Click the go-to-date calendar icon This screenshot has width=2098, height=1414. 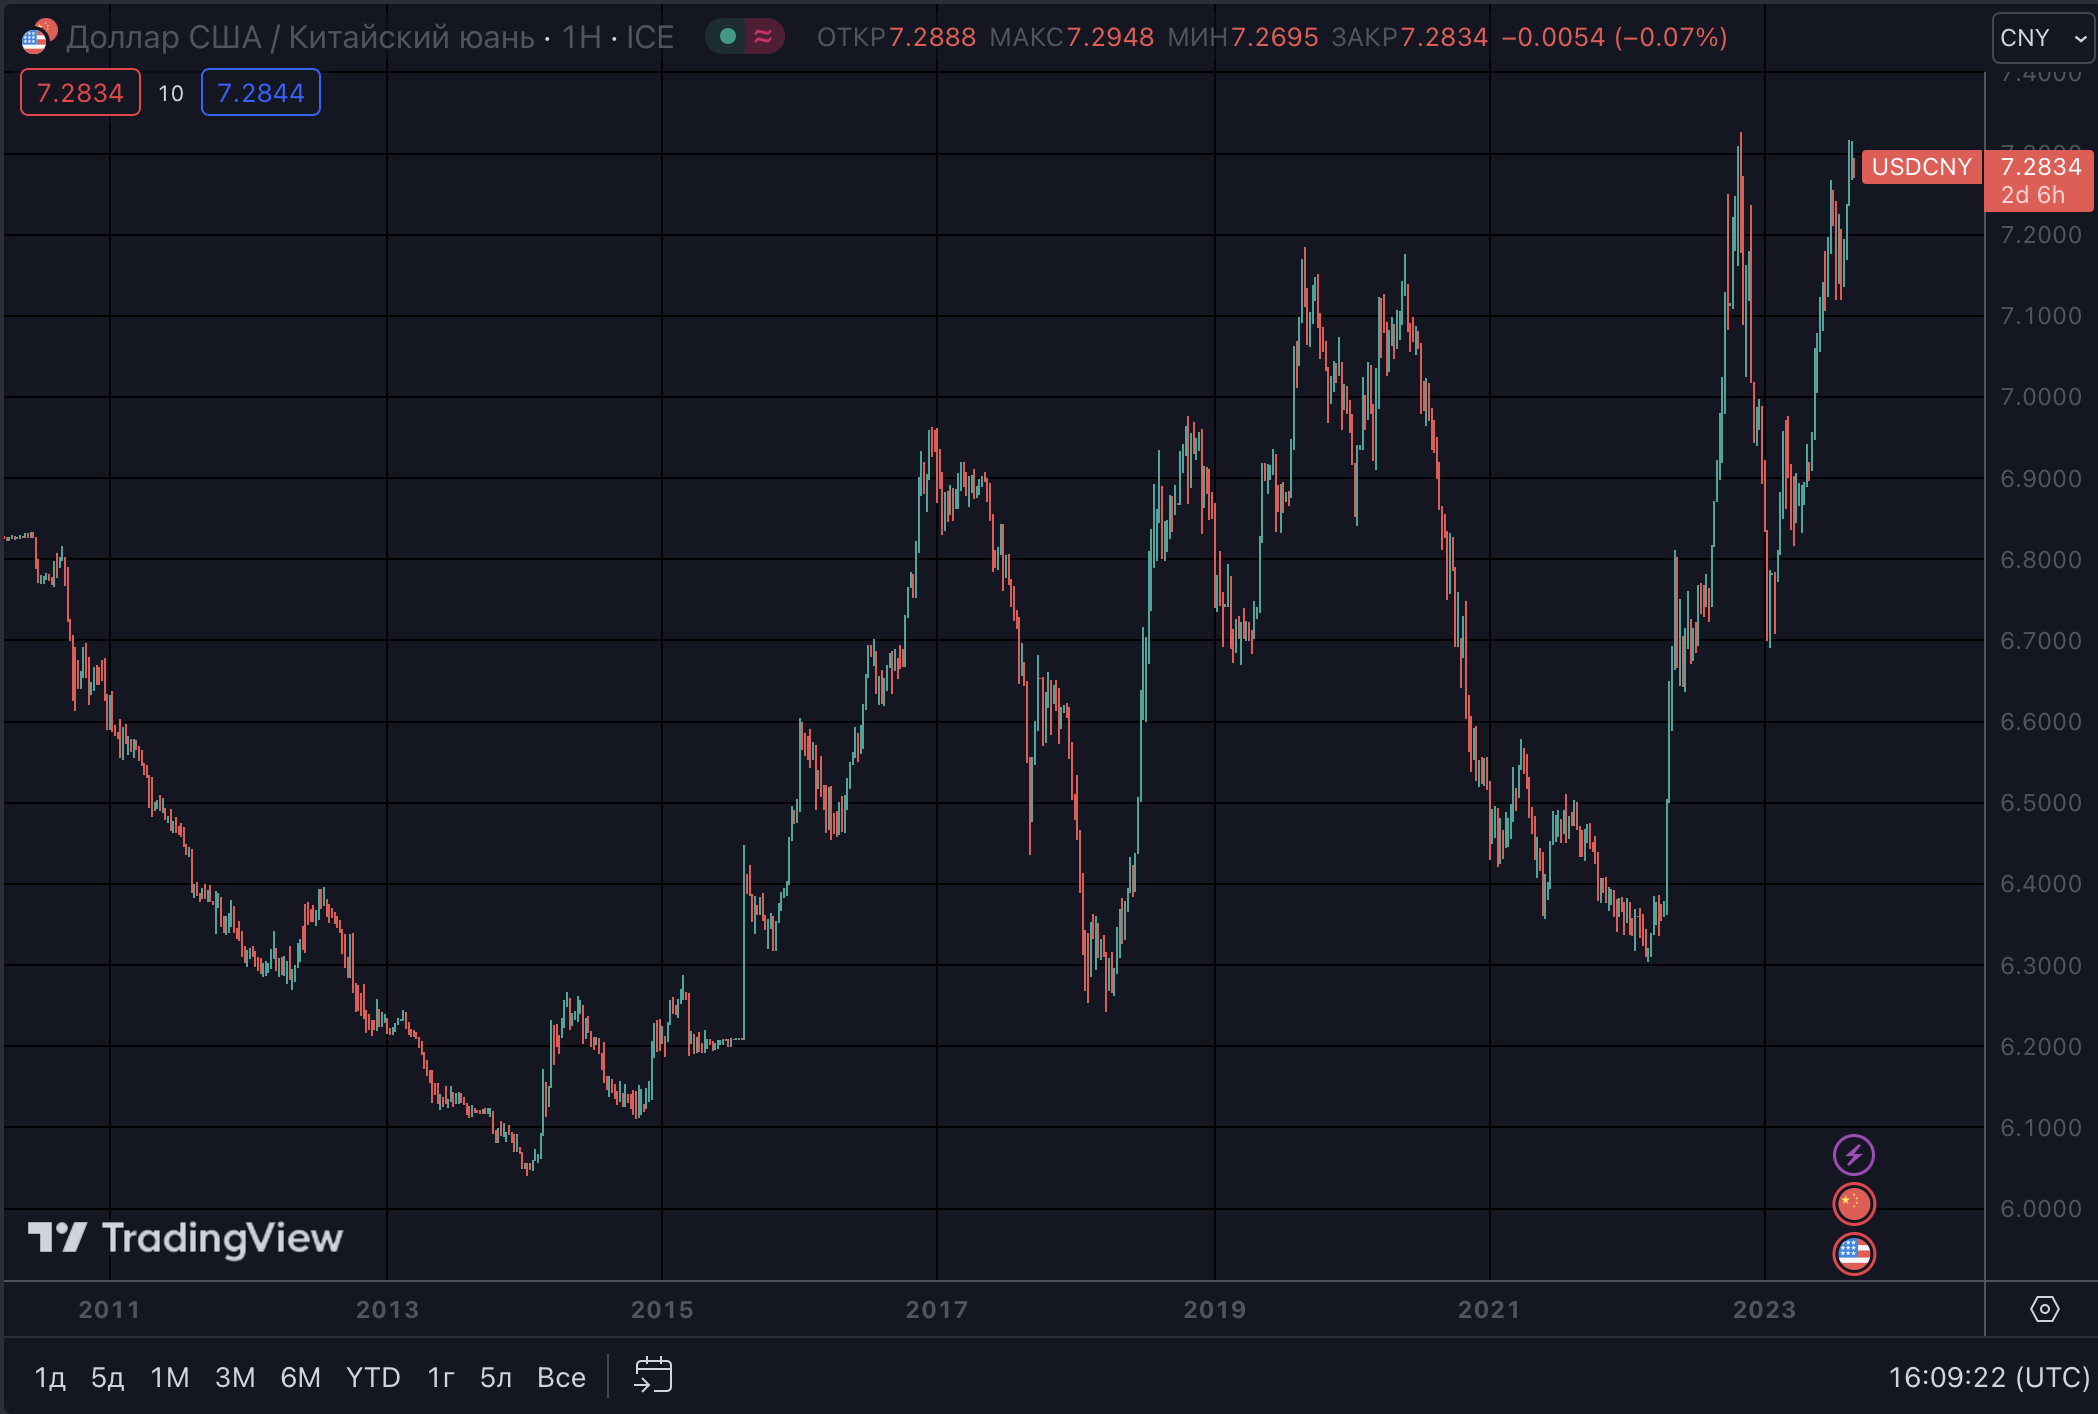(653, 1376)
